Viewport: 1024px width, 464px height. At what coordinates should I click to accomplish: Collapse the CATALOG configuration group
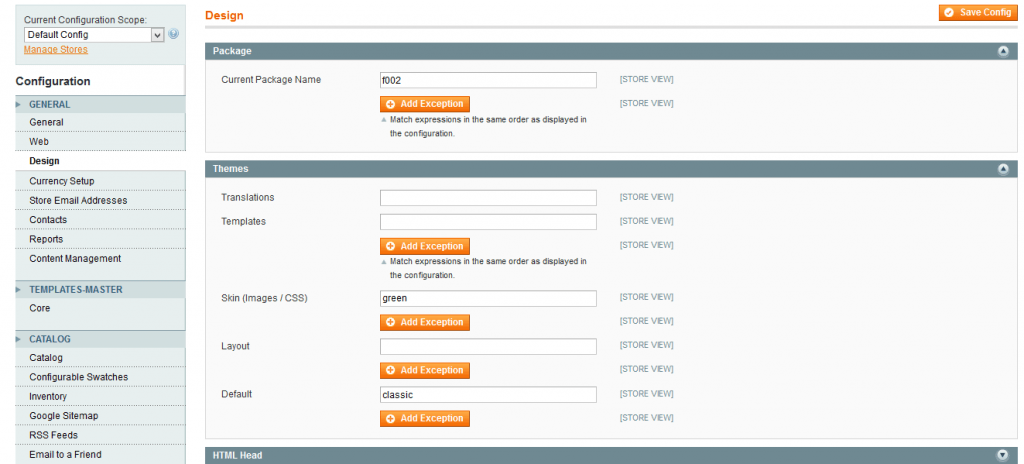click(x=49, y=339)
